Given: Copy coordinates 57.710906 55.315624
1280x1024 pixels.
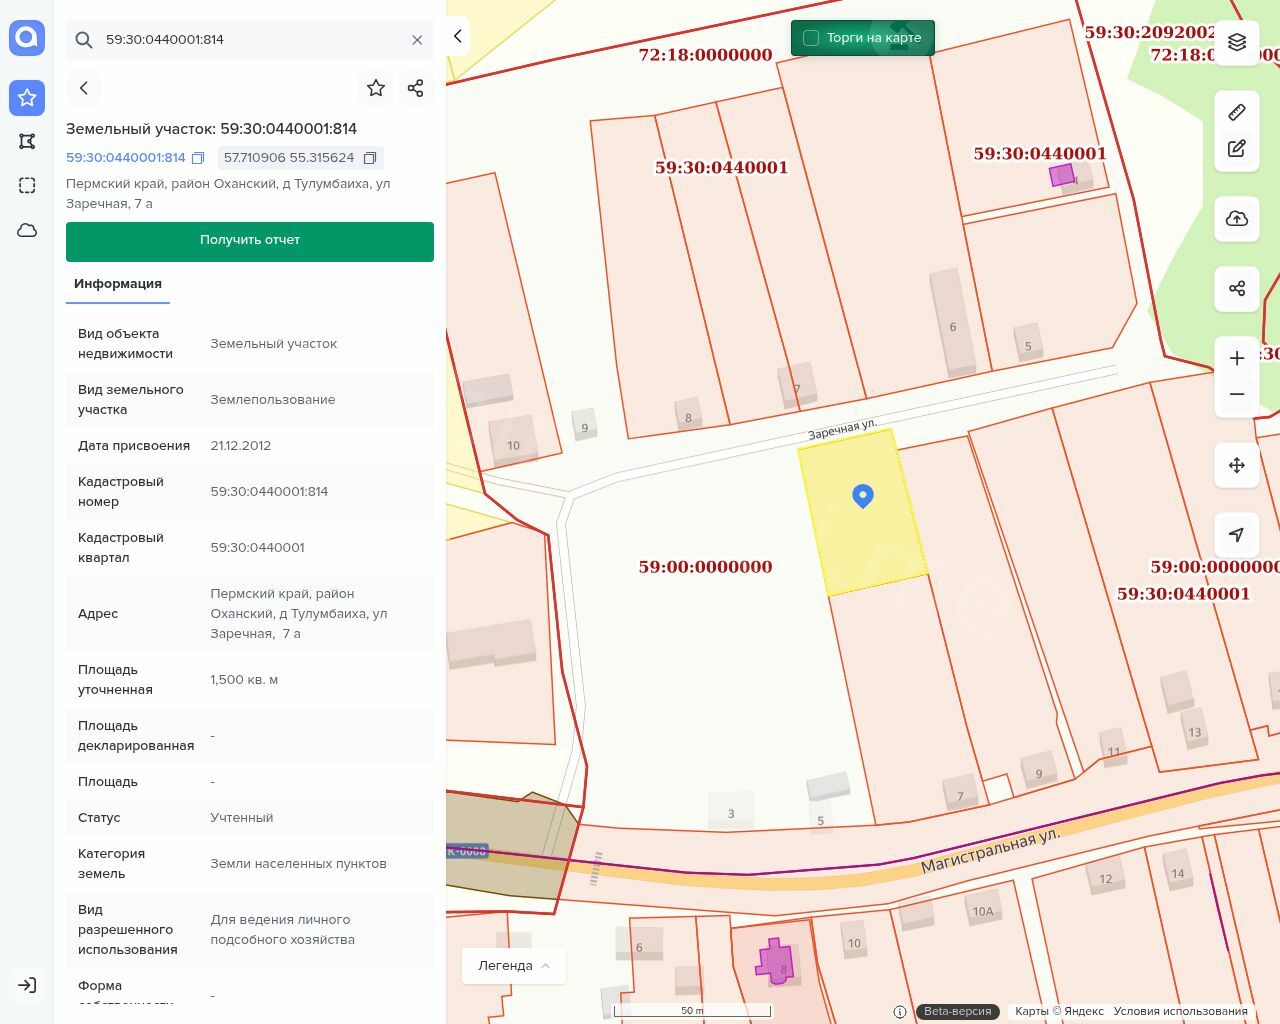Looking at the screenshot, I should (370, 158).
